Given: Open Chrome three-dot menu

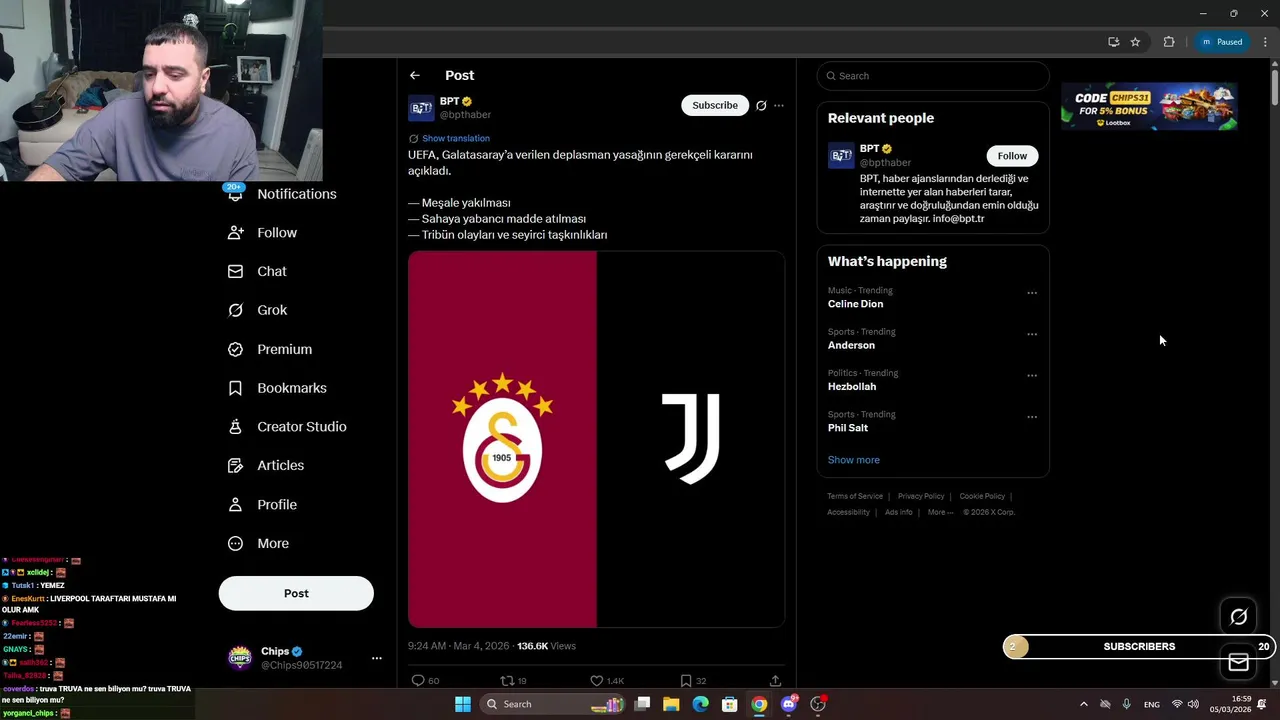Looking at the screenshot, I should 1265,42.
